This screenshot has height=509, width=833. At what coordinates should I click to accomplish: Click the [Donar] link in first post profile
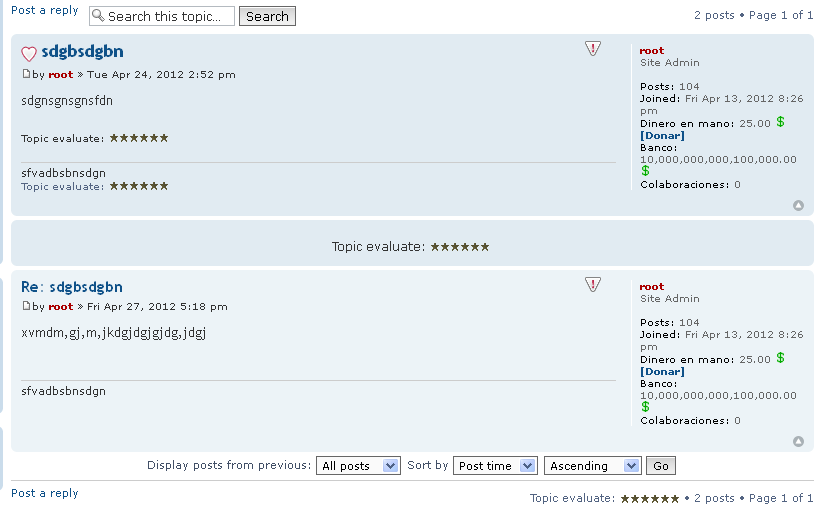(662, 135)
